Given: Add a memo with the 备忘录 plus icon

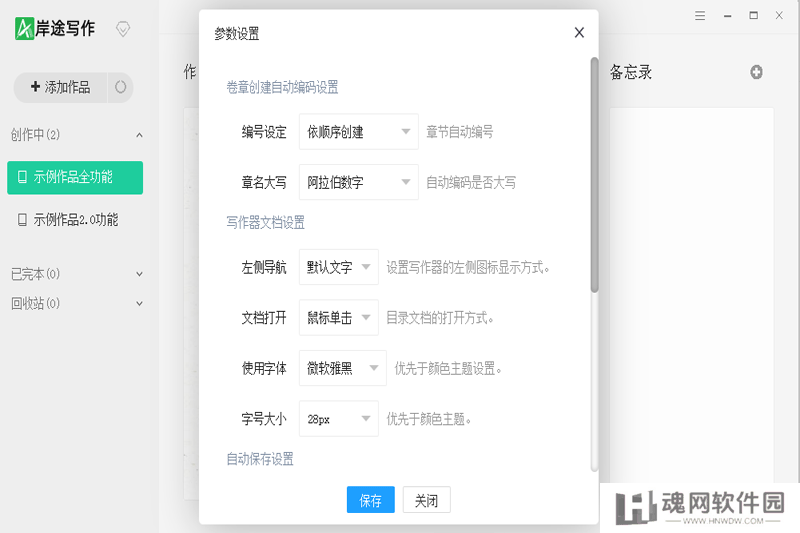Looking at the screenshot, I should coord(757,72).
